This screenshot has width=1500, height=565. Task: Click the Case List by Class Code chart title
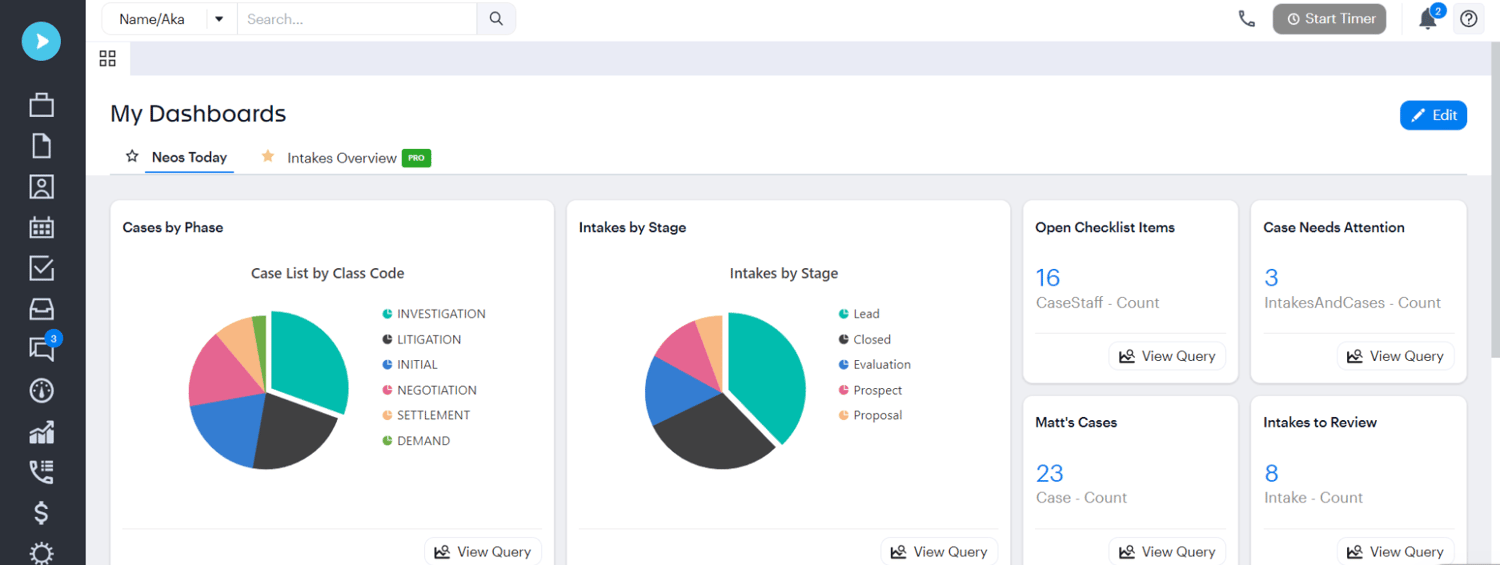(x=327, y=273)
